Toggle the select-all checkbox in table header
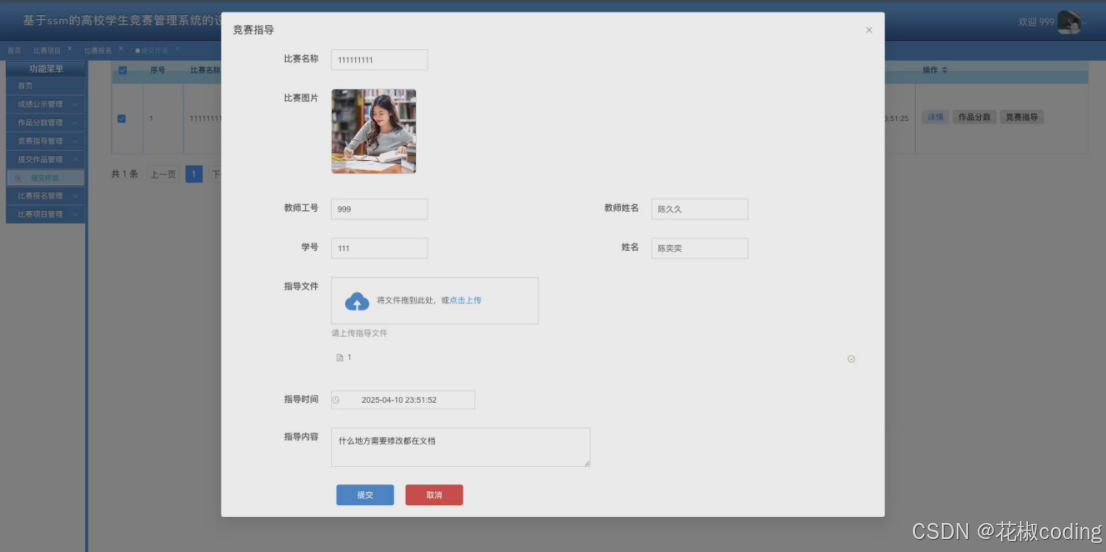 click(123, 70)
